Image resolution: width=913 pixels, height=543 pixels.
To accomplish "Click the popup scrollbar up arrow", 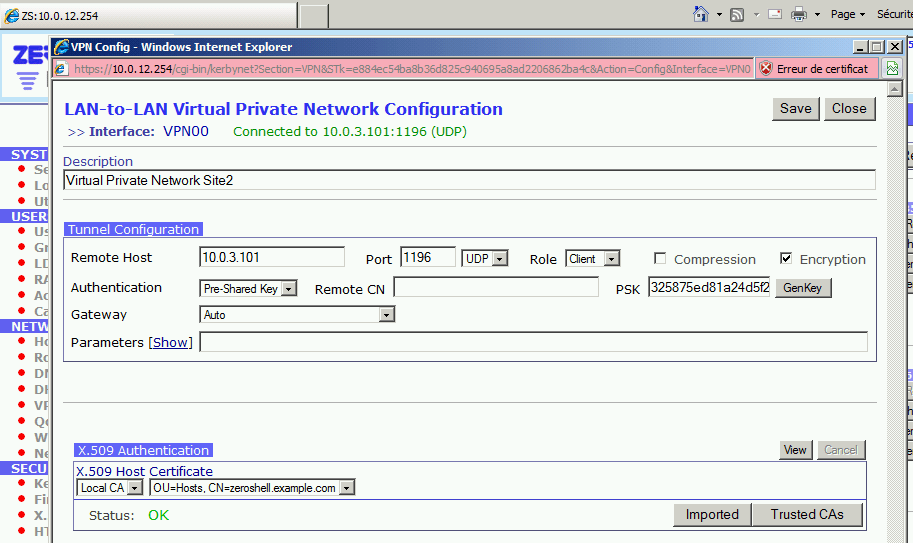I will [x=895, y=89].
